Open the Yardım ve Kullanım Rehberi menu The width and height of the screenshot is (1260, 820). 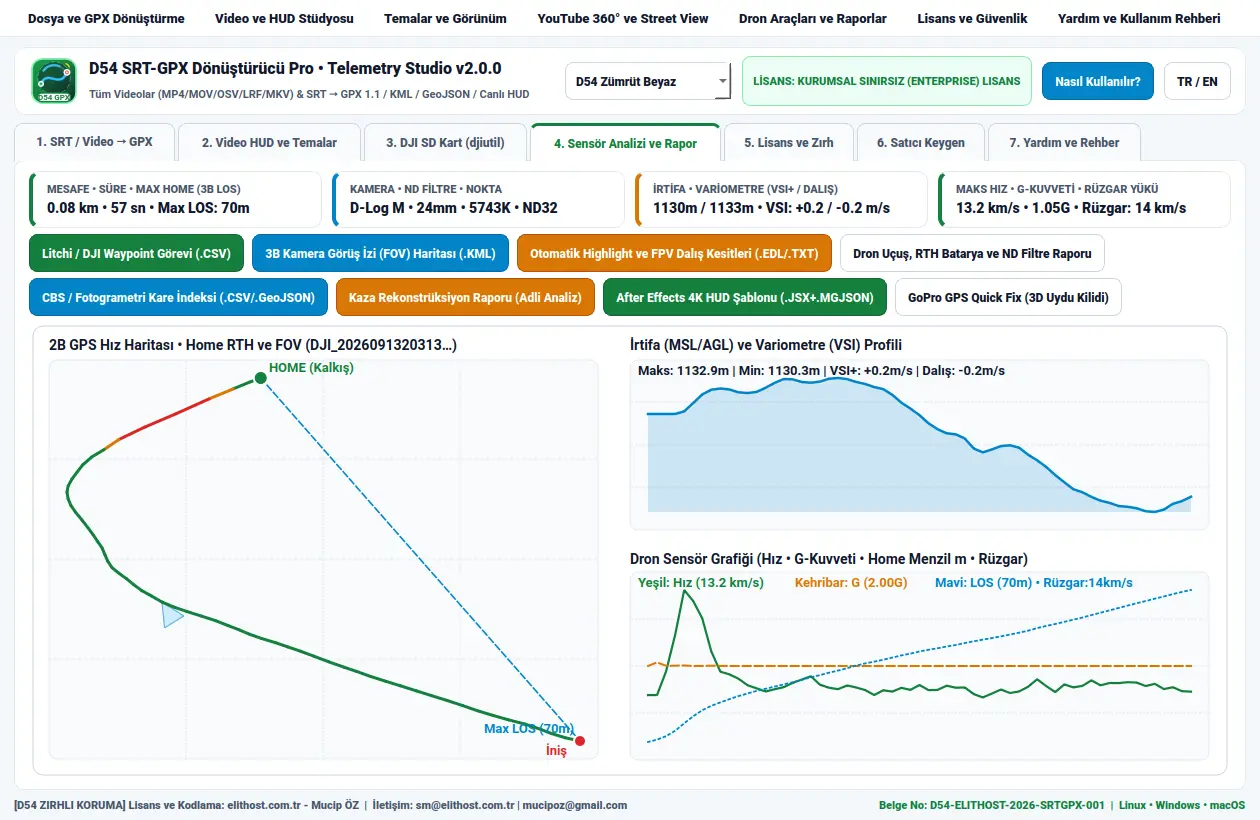[x=1139, y=19]
